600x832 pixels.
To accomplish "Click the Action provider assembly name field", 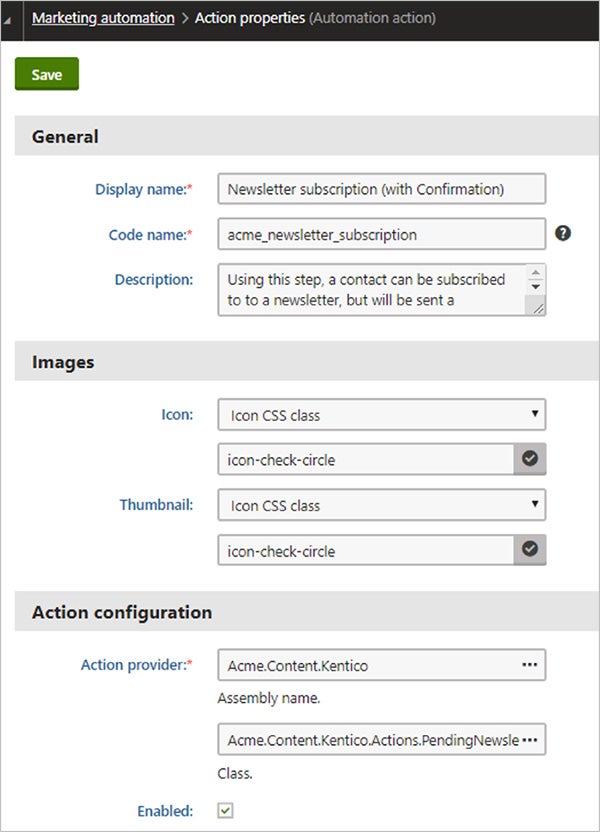I will click(370, 664).
